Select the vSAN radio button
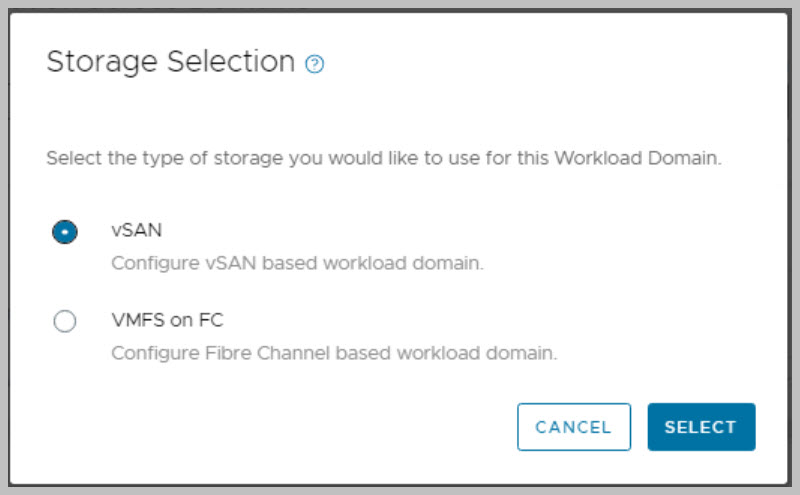This screenshot has height=495, width=800. [65, 232]
